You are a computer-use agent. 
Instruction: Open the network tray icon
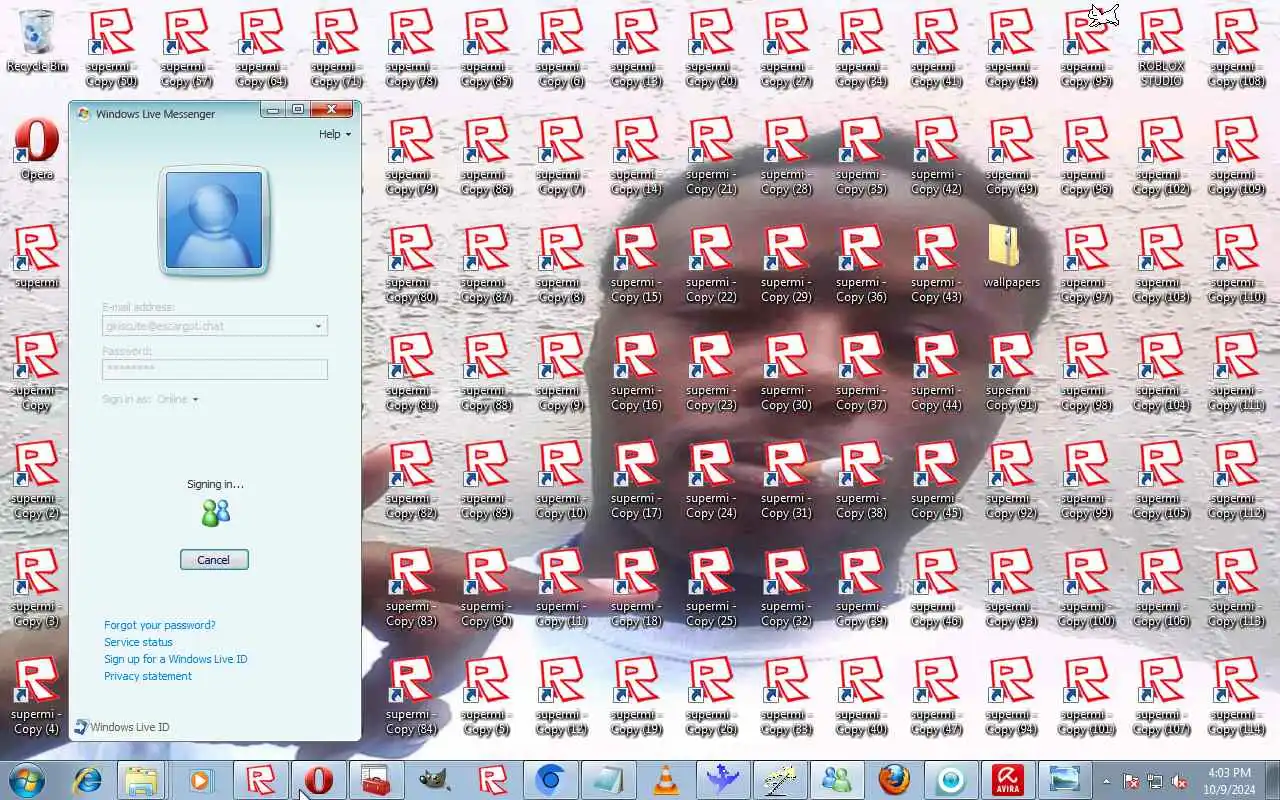pos(1155,781)
